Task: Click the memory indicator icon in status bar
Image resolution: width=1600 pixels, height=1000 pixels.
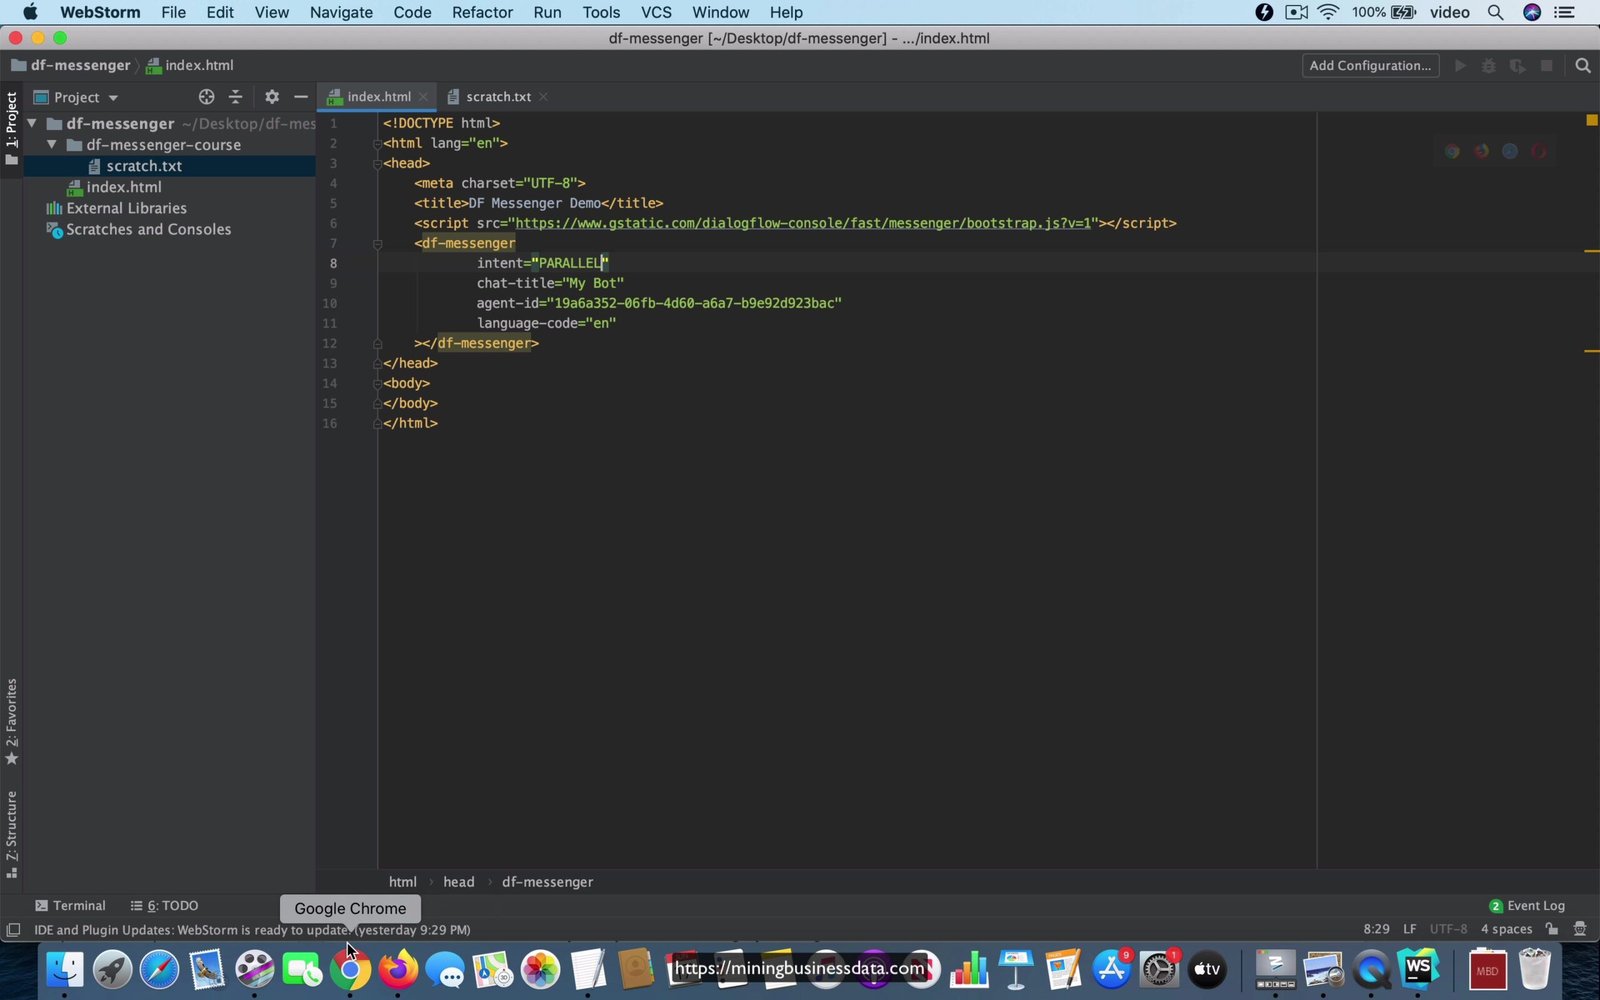Action: [x=1580, y=929]
